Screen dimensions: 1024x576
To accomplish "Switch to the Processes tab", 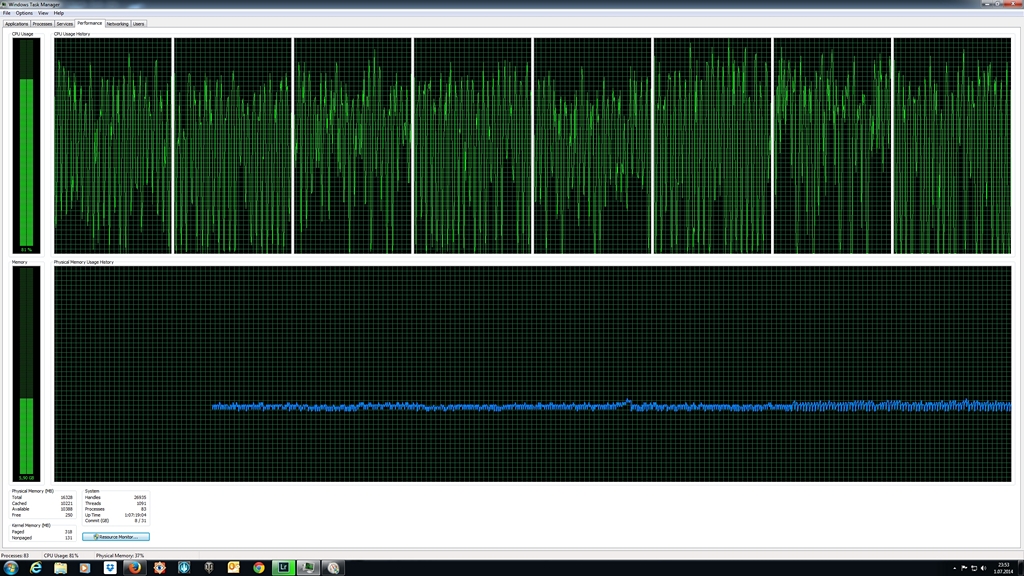I will coord(42,24).
